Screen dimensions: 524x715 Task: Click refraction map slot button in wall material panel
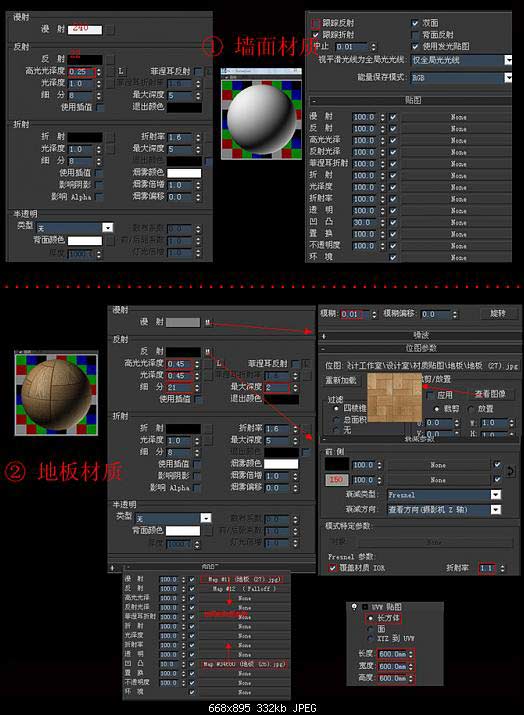click(x=110, y=136)
